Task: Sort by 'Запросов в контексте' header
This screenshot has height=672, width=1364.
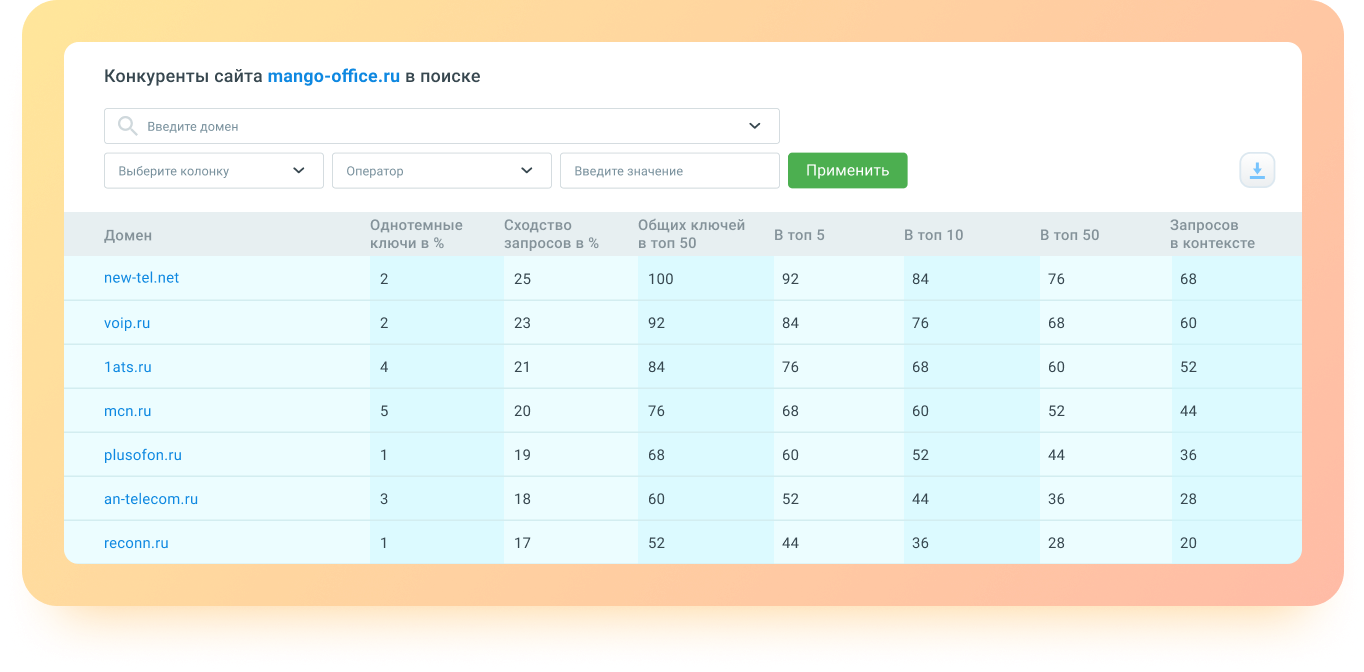Action: pos(1212,234)
